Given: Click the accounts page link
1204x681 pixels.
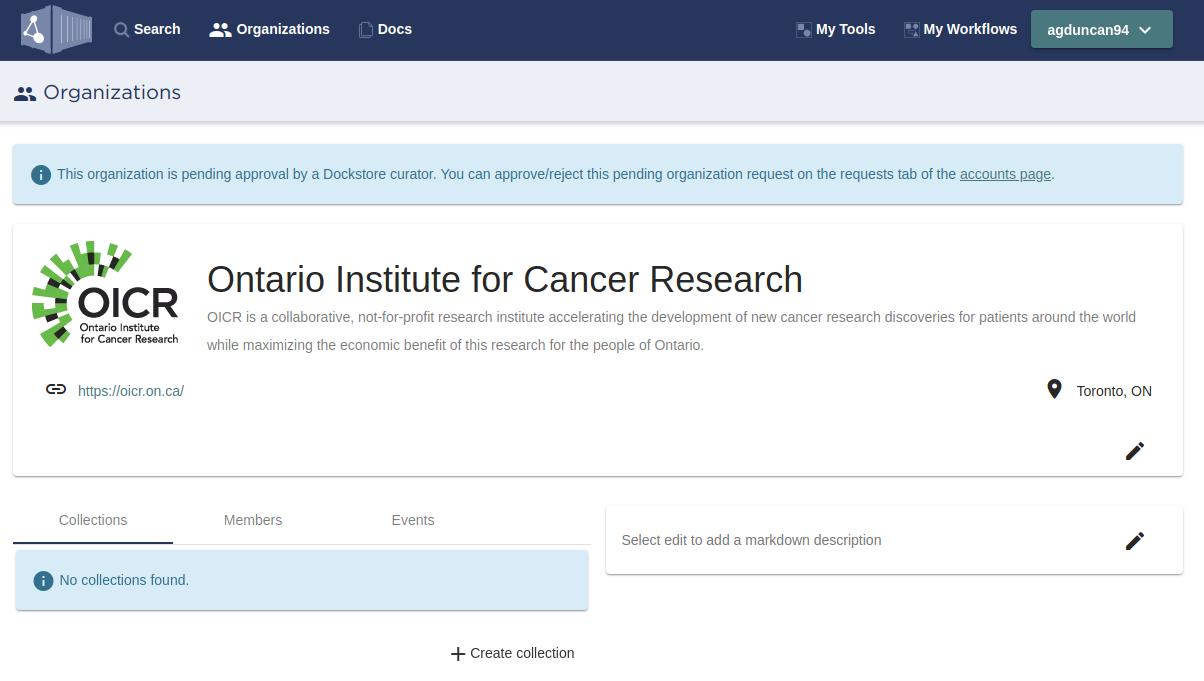Looking at the screenshot, I should pyautogui.click(x=1005, y=174).
